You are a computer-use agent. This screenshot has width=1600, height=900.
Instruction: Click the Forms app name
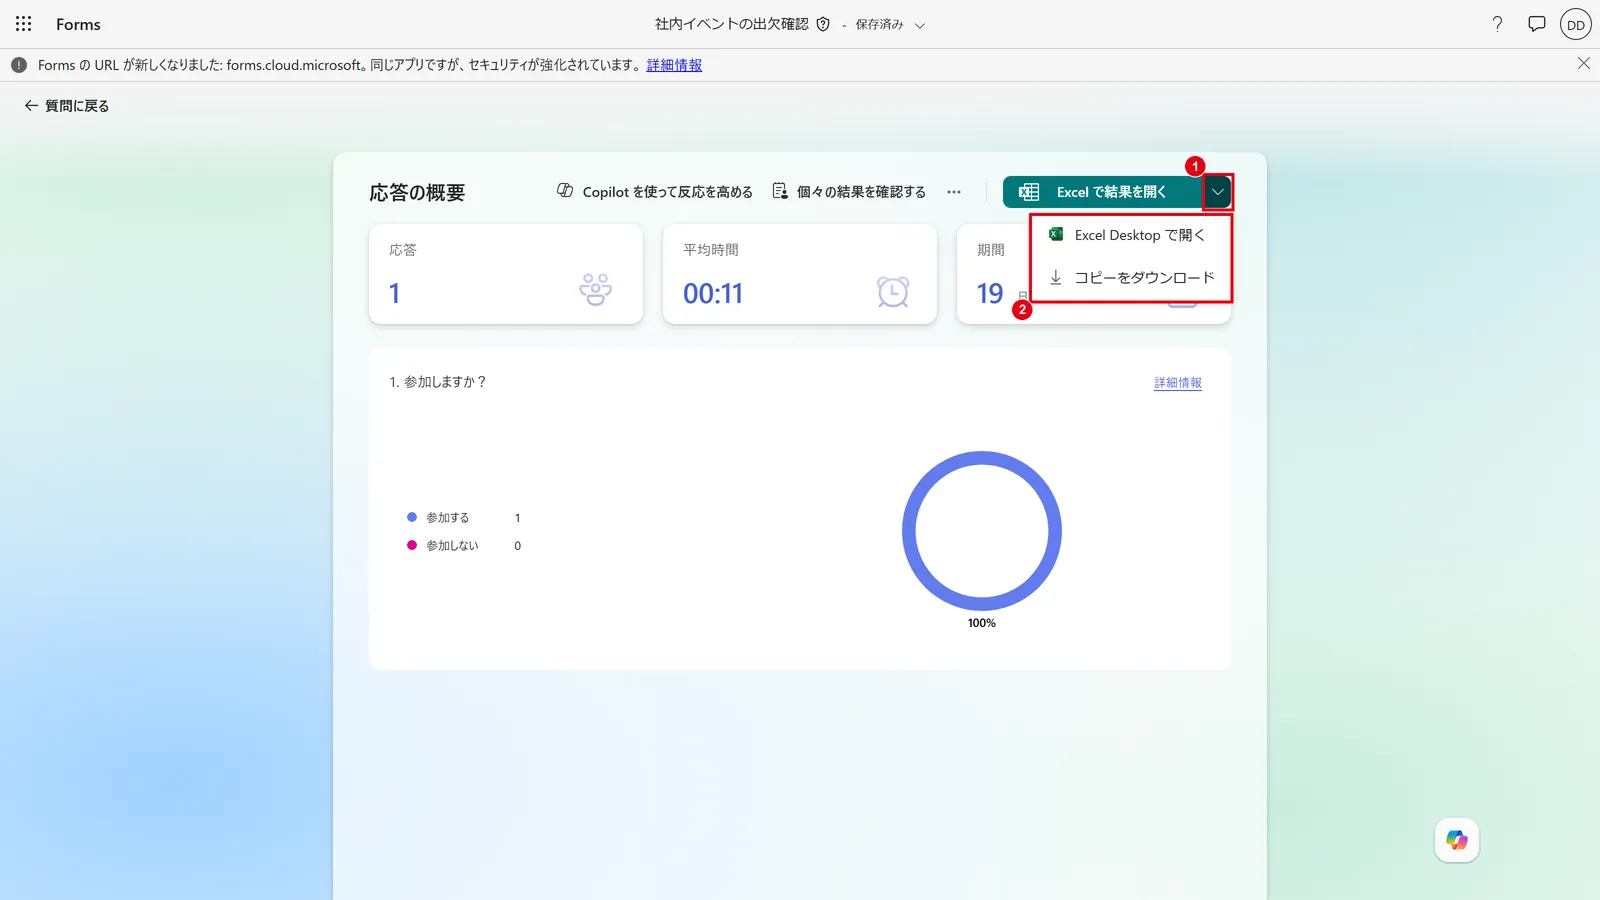click(x=78, y=24)
